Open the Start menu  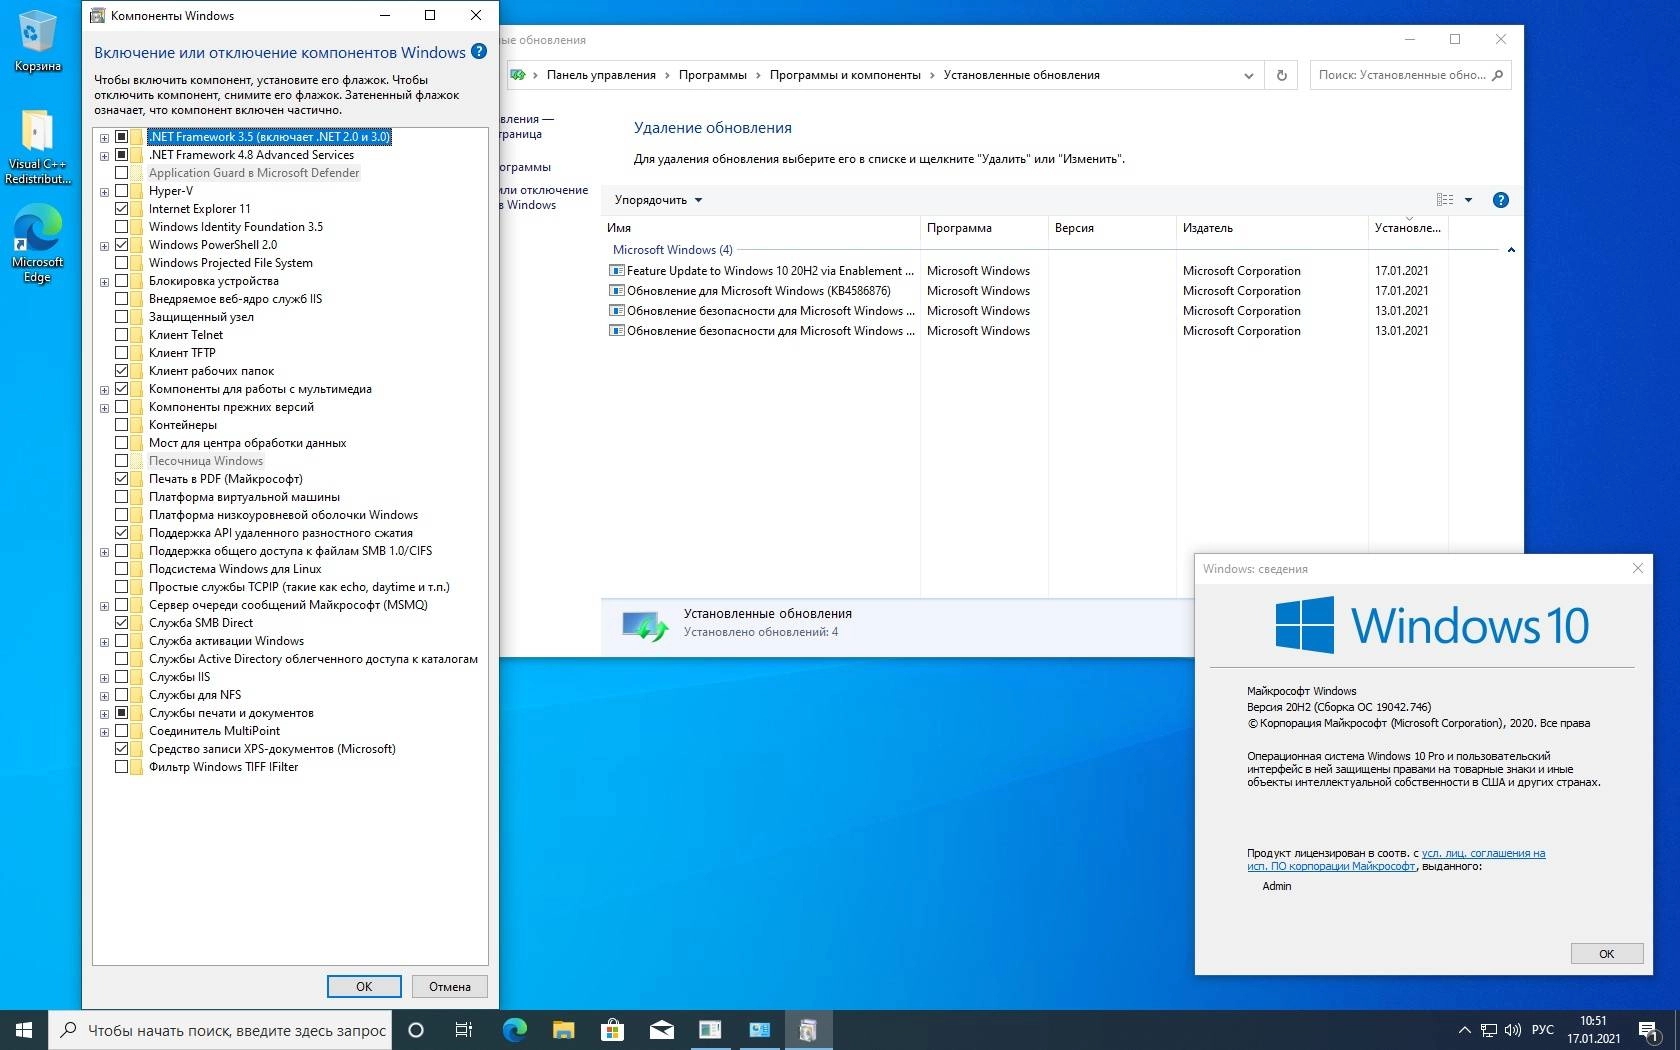click(x=24, y=1030)
